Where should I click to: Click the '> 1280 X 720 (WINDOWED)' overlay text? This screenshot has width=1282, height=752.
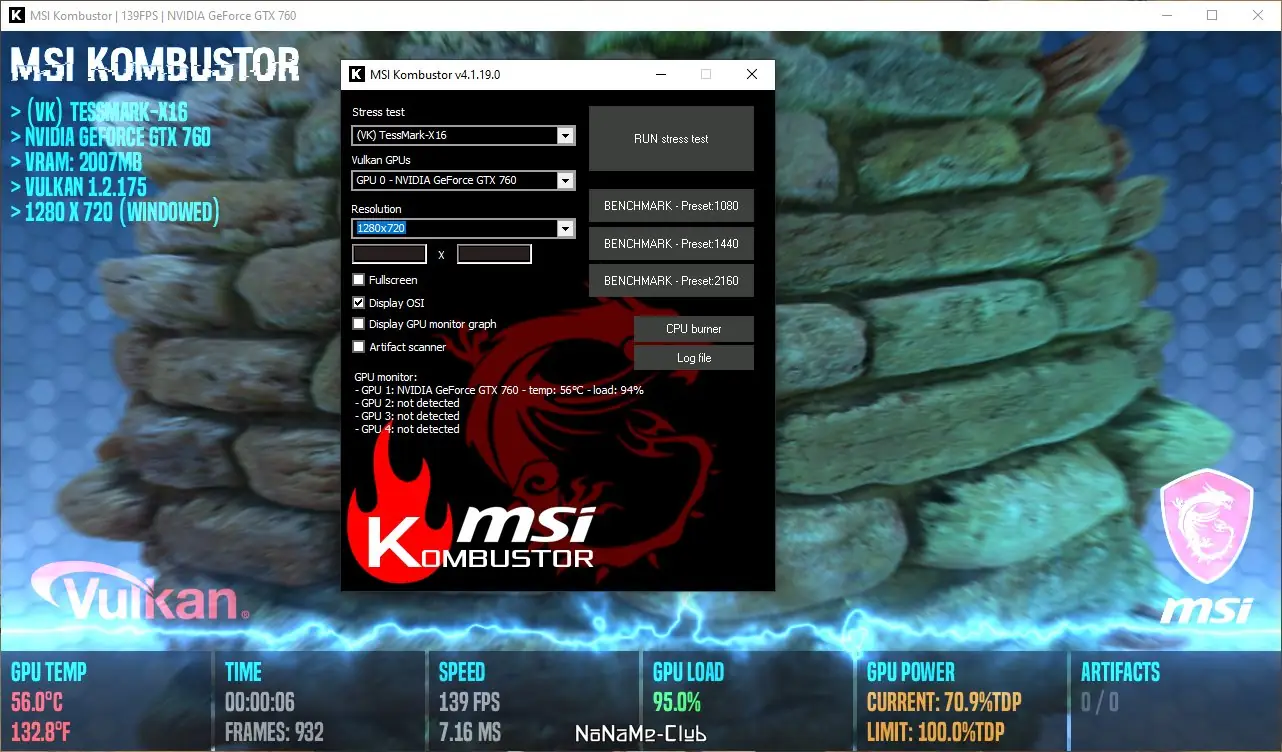tap(114, 212)
